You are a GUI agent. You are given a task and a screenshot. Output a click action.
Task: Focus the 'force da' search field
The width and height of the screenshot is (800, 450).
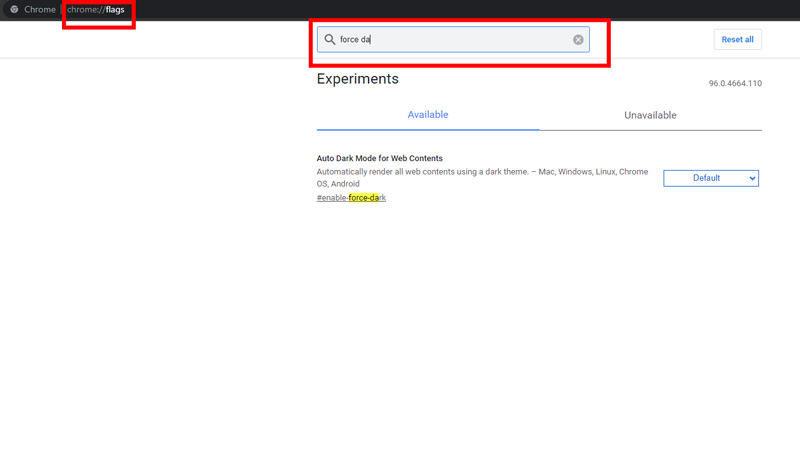(453, 39)
